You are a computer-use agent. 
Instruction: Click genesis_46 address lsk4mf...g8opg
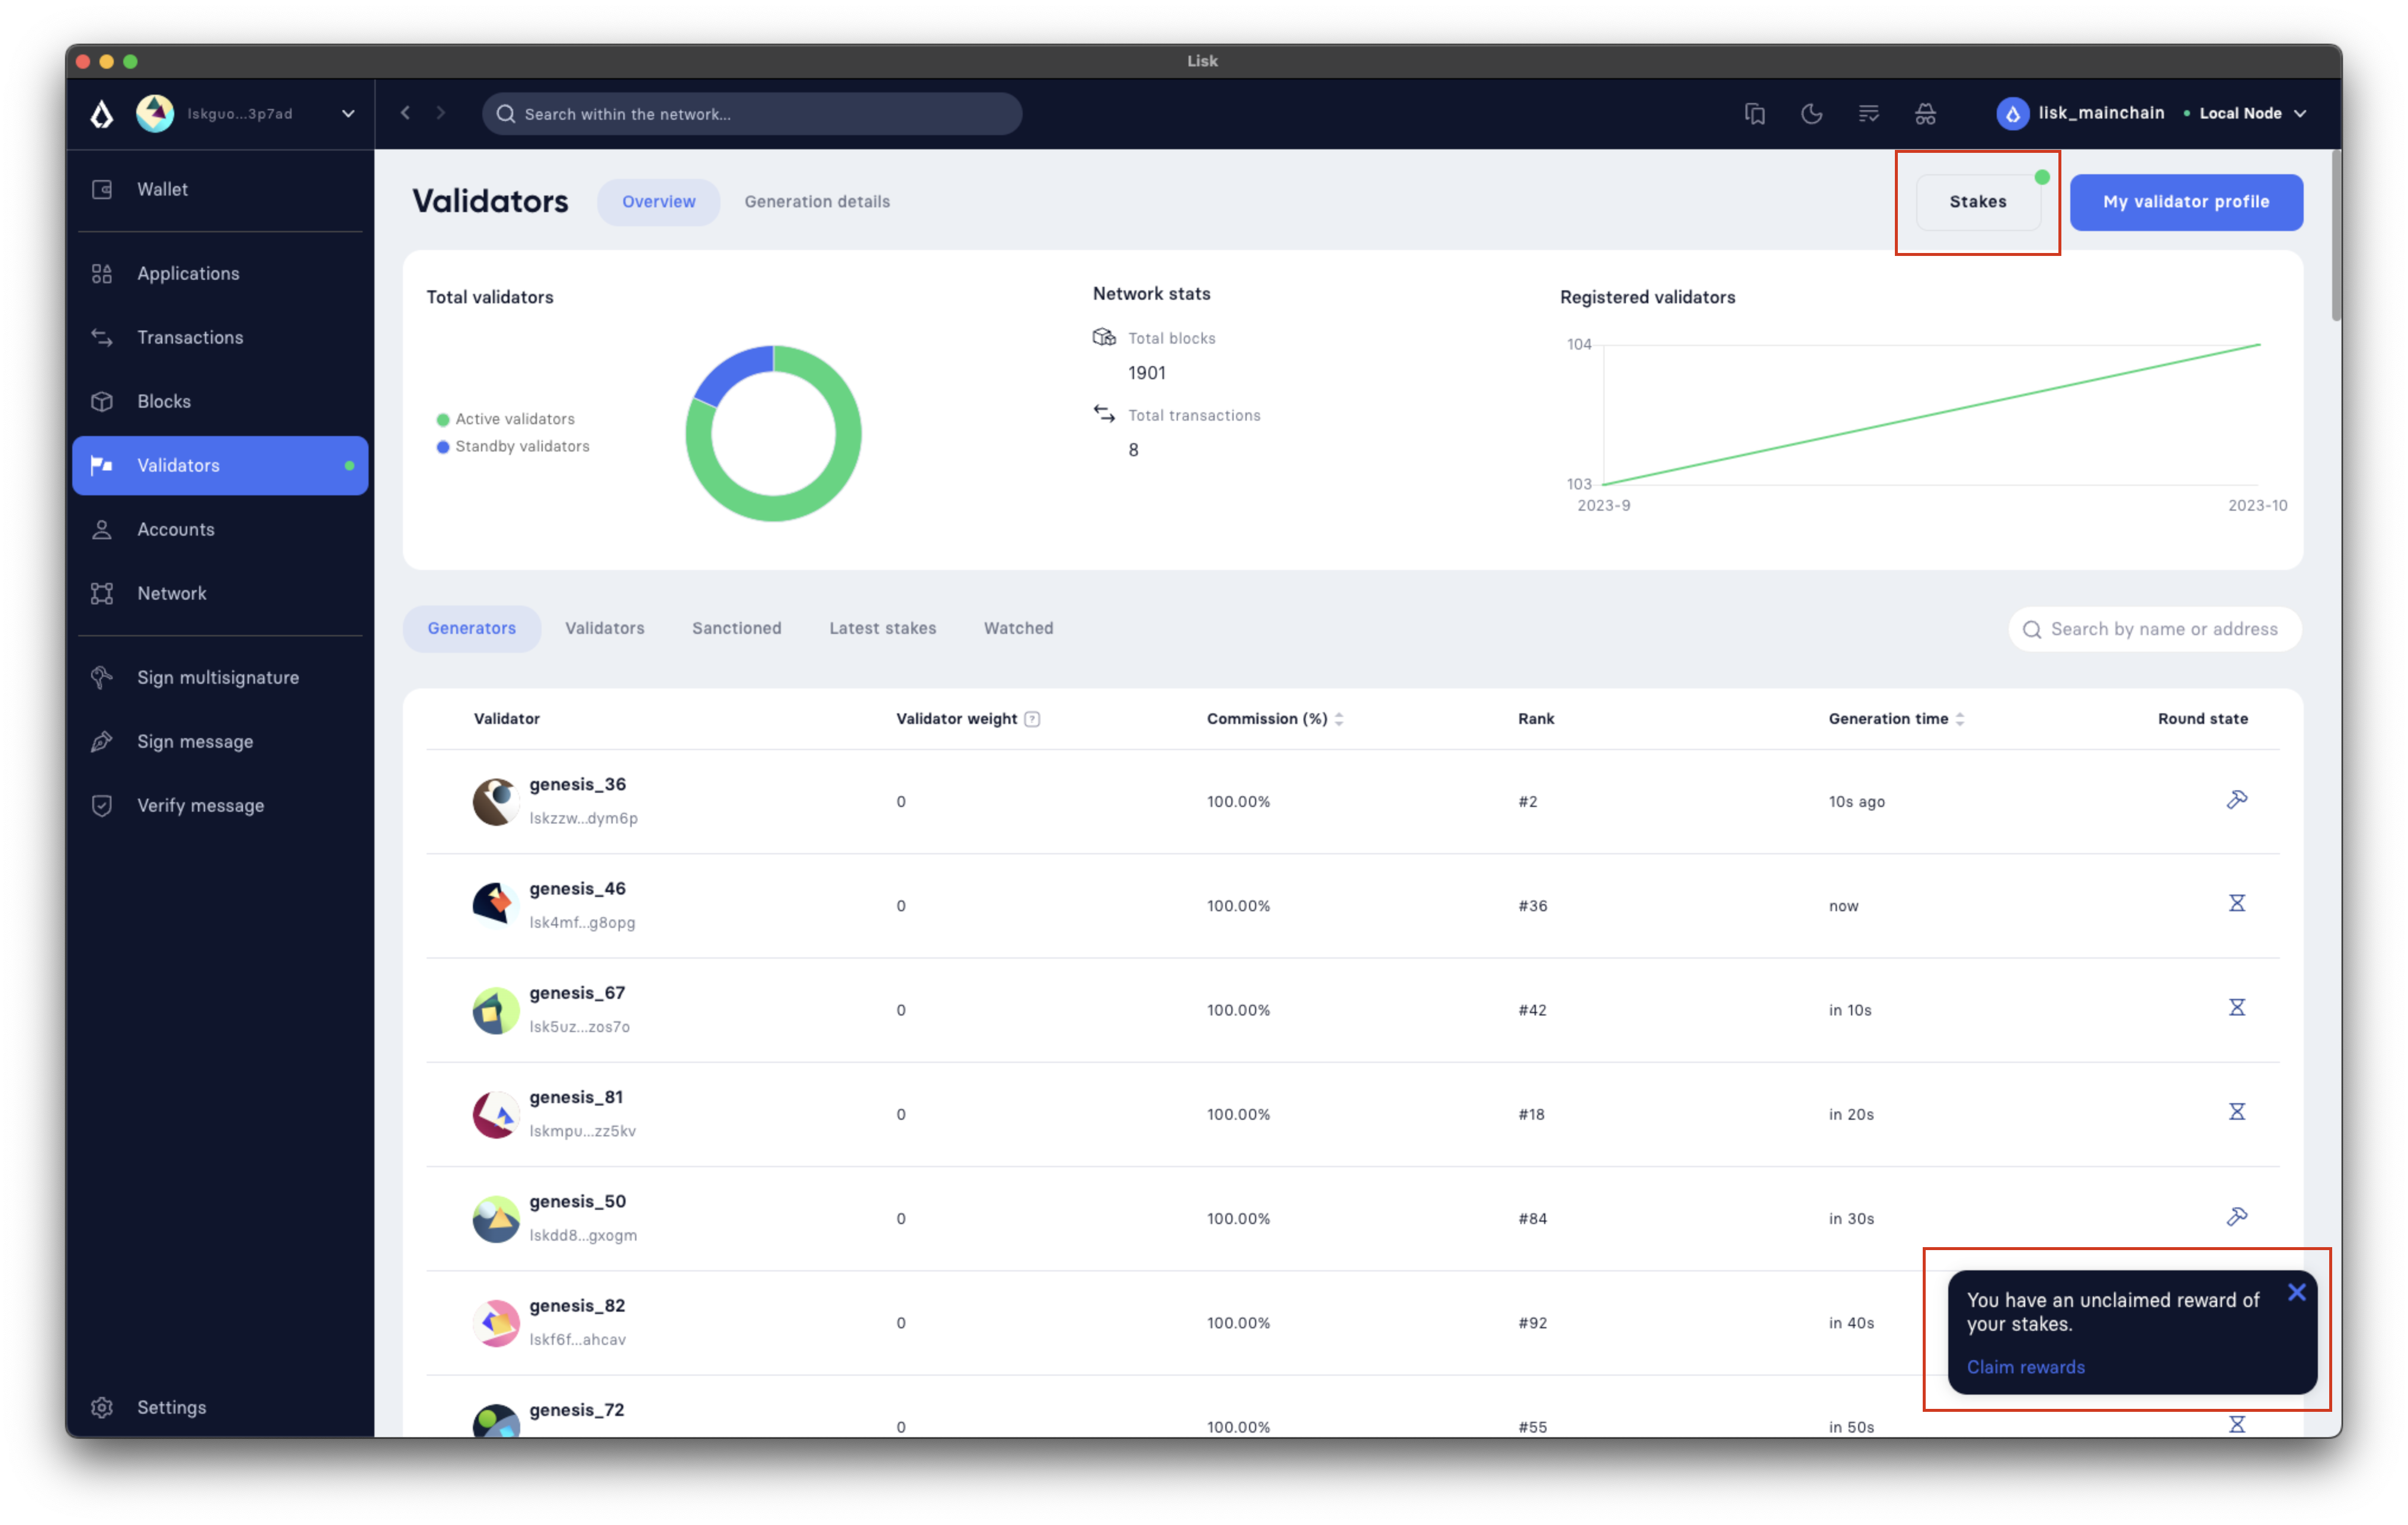[582, 922]
